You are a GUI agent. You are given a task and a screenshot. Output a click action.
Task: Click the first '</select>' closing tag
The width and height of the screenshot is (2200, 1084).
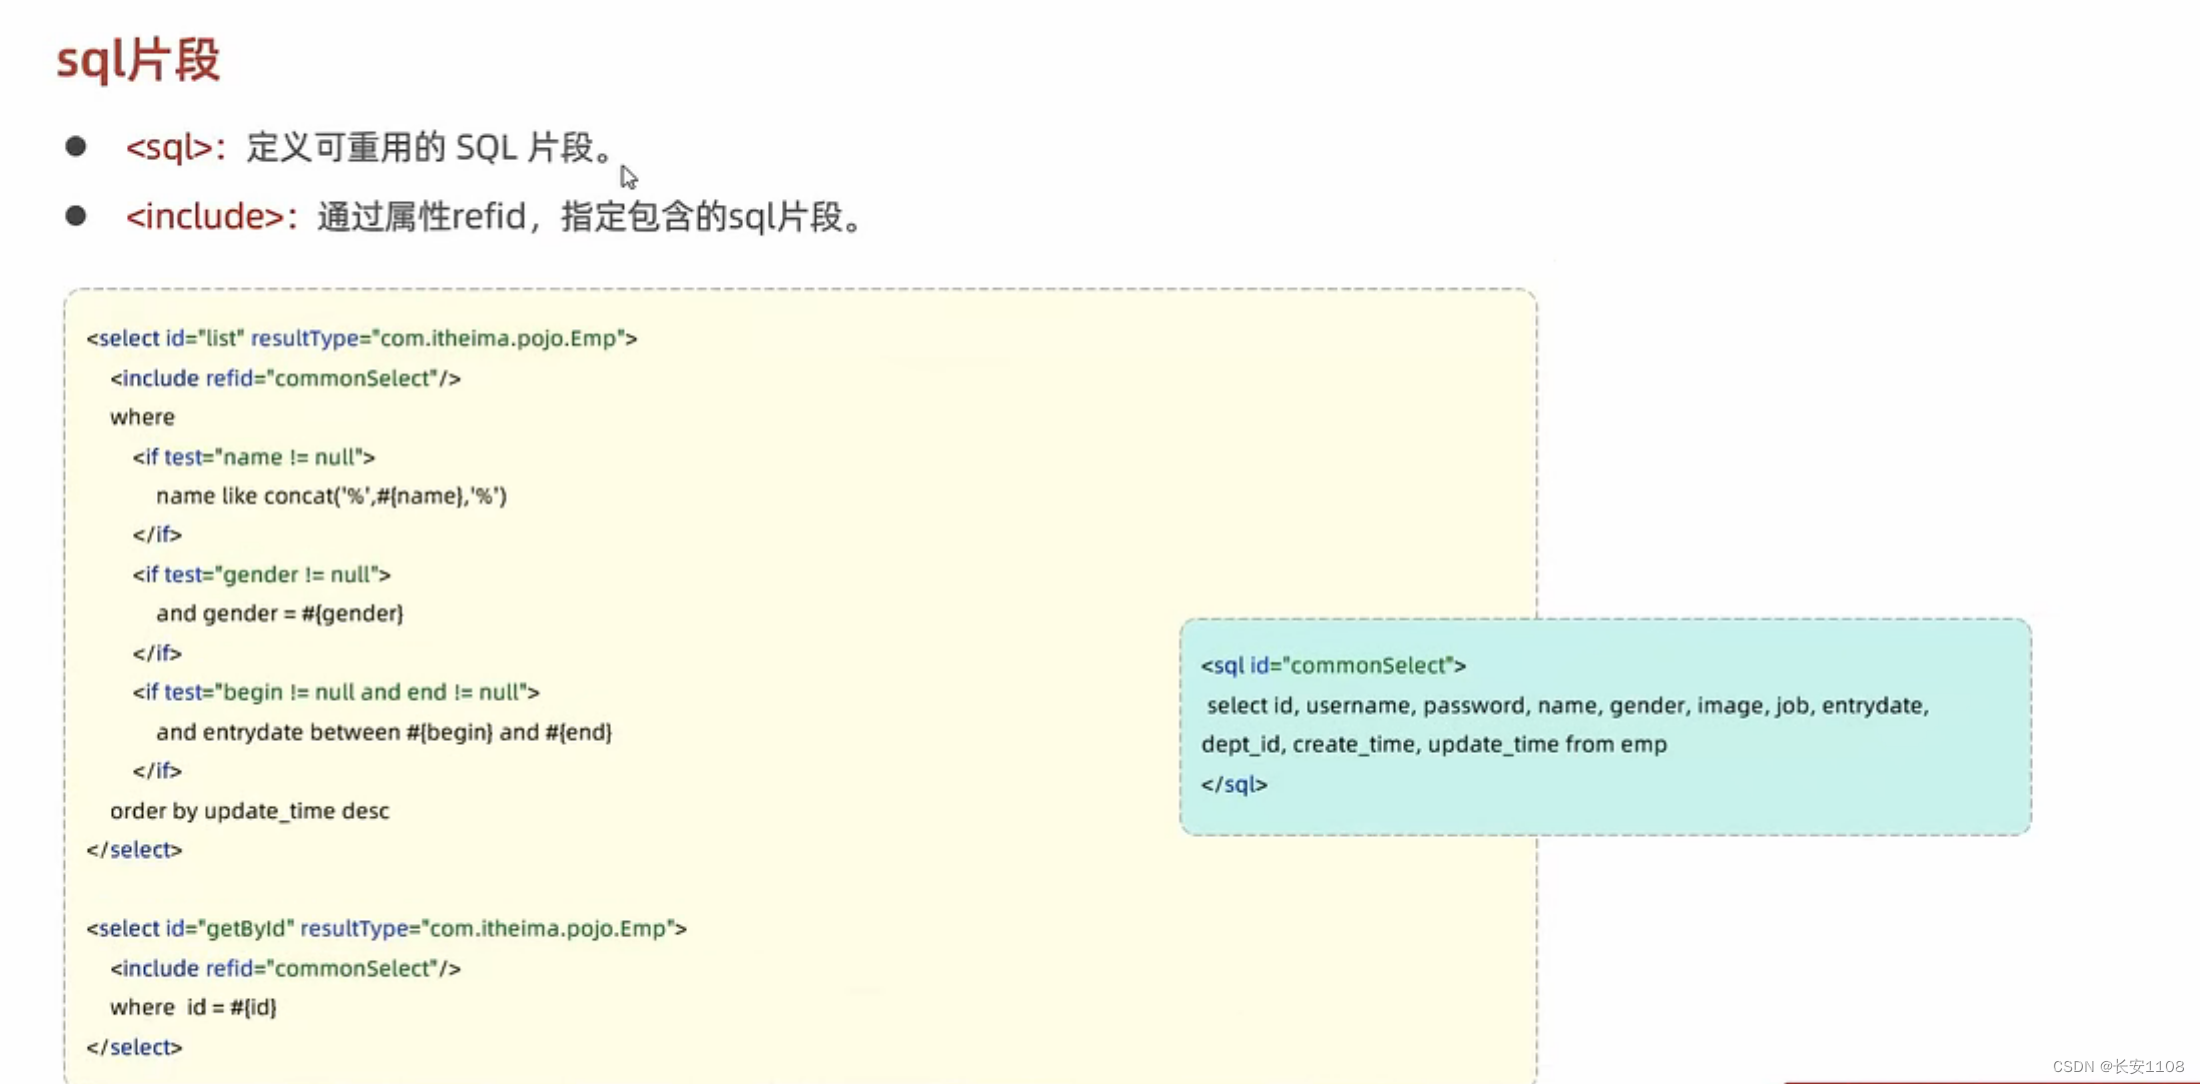(x=134, y=850)
